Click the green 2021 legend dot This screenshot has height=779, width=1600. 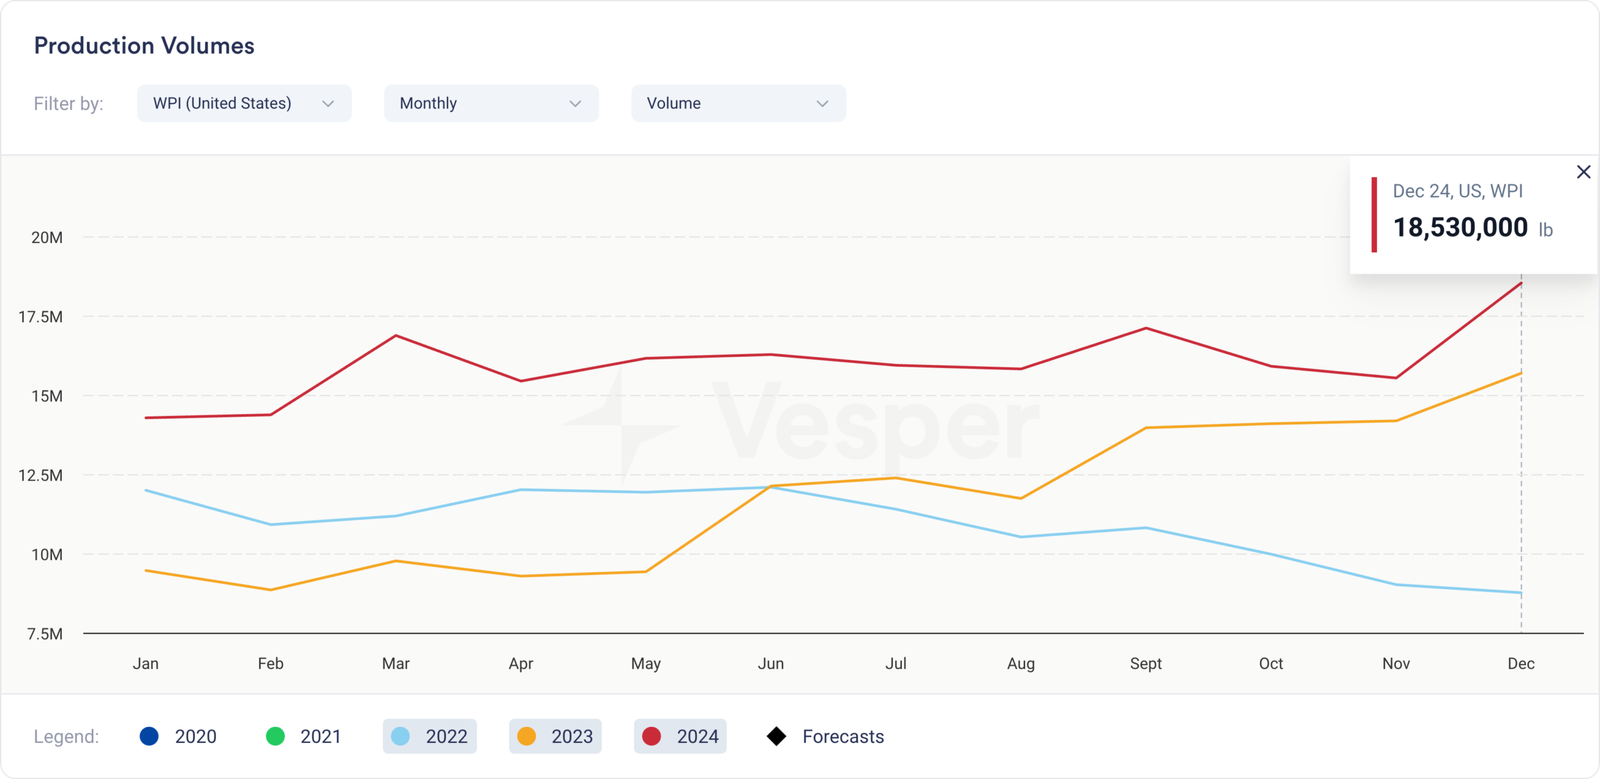[275, 737]
